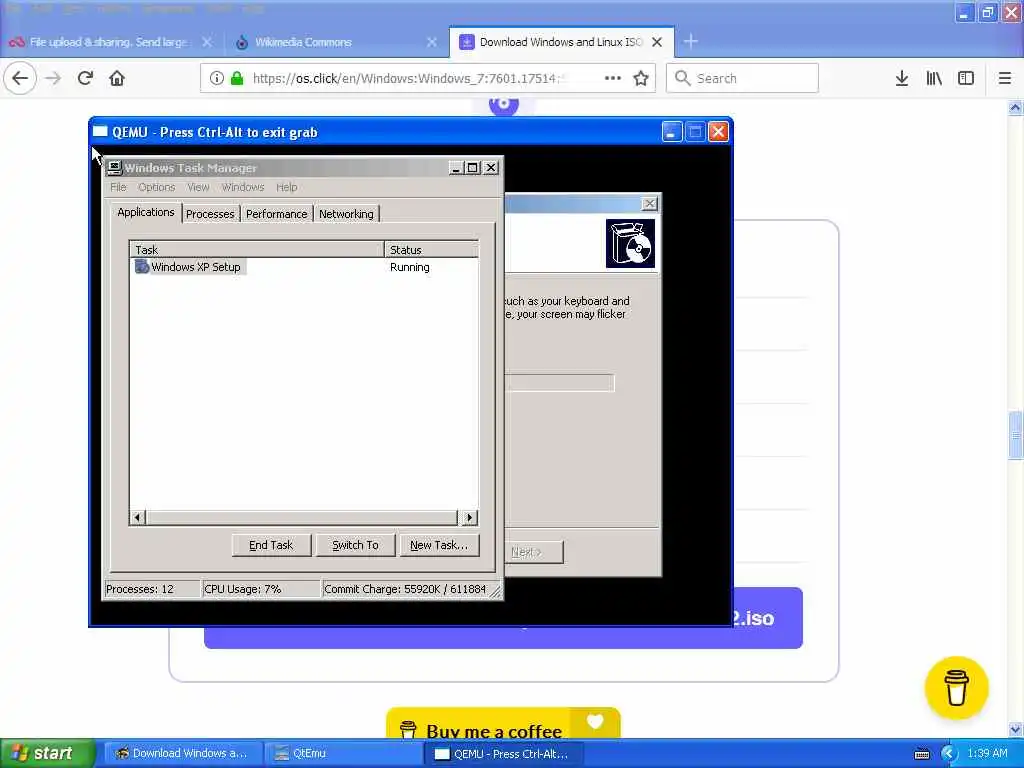The height and width of the screenshot is (768, 1024).
Task: Click Next button in XP Setup dialog
Action: pyautogui.click(x=534, y=552)
